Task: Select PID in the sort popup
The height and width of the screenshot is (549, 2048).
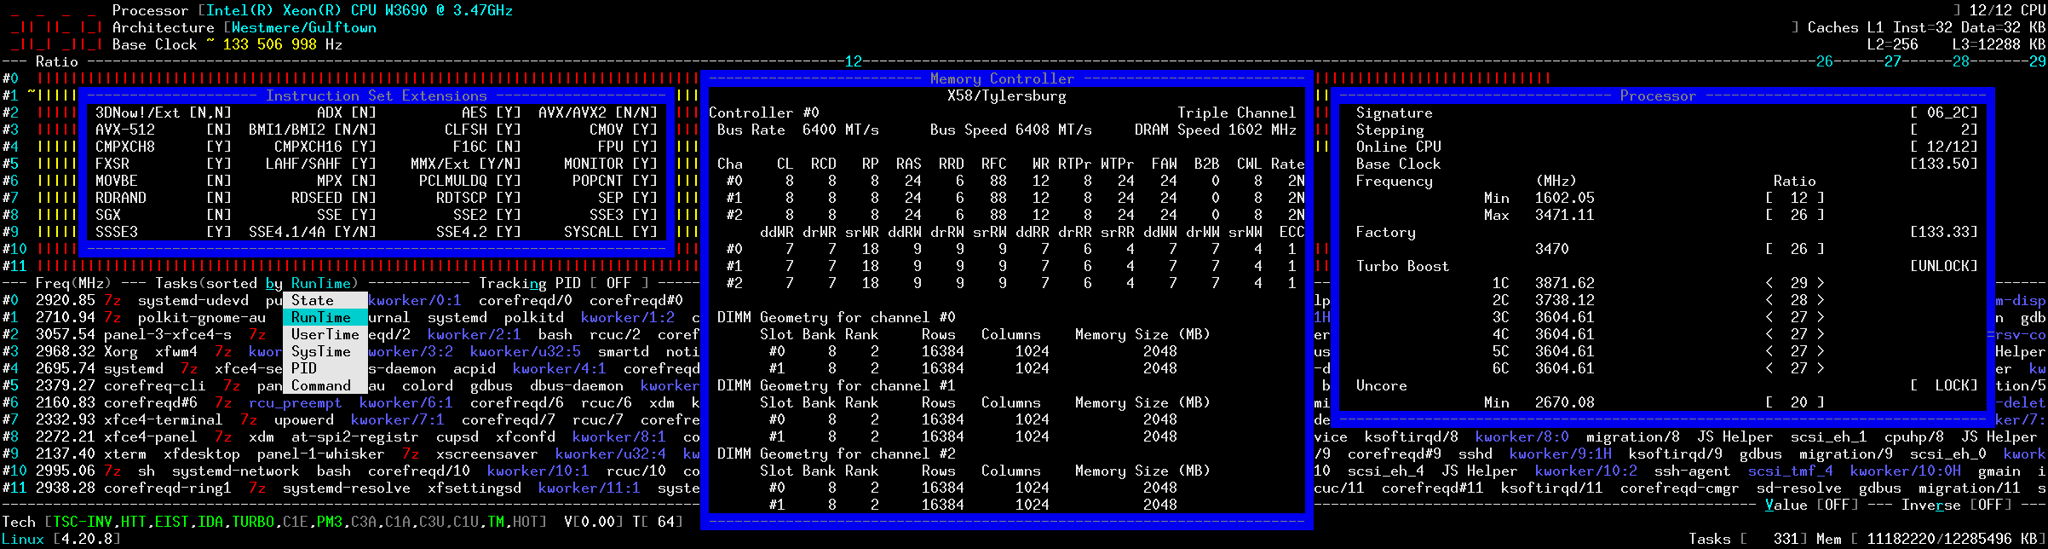Action: [x=325, y=368]
